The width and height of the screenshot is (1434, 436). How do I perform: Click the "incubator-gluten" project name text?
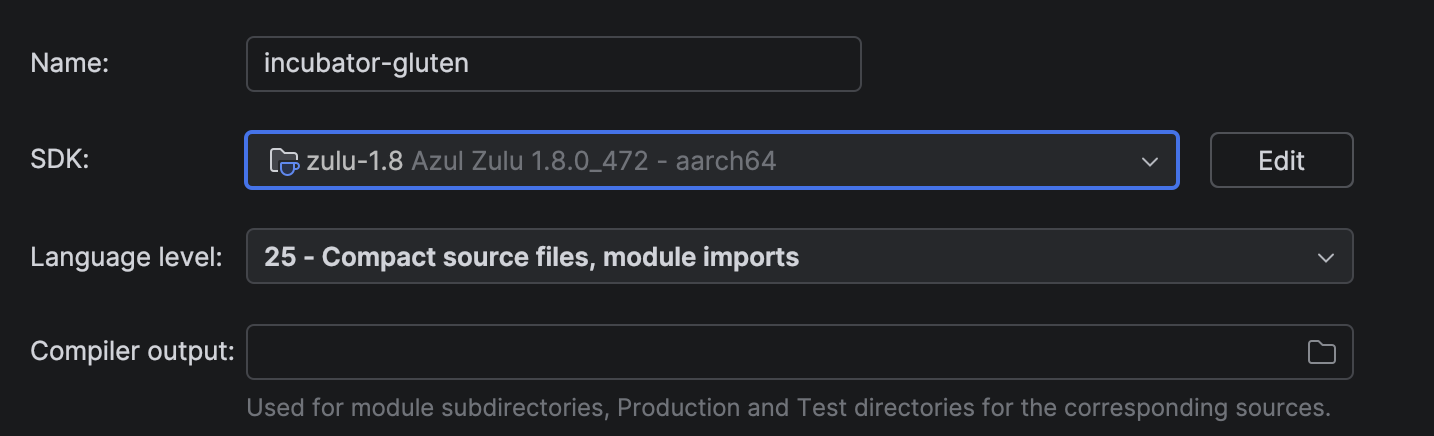366,64
